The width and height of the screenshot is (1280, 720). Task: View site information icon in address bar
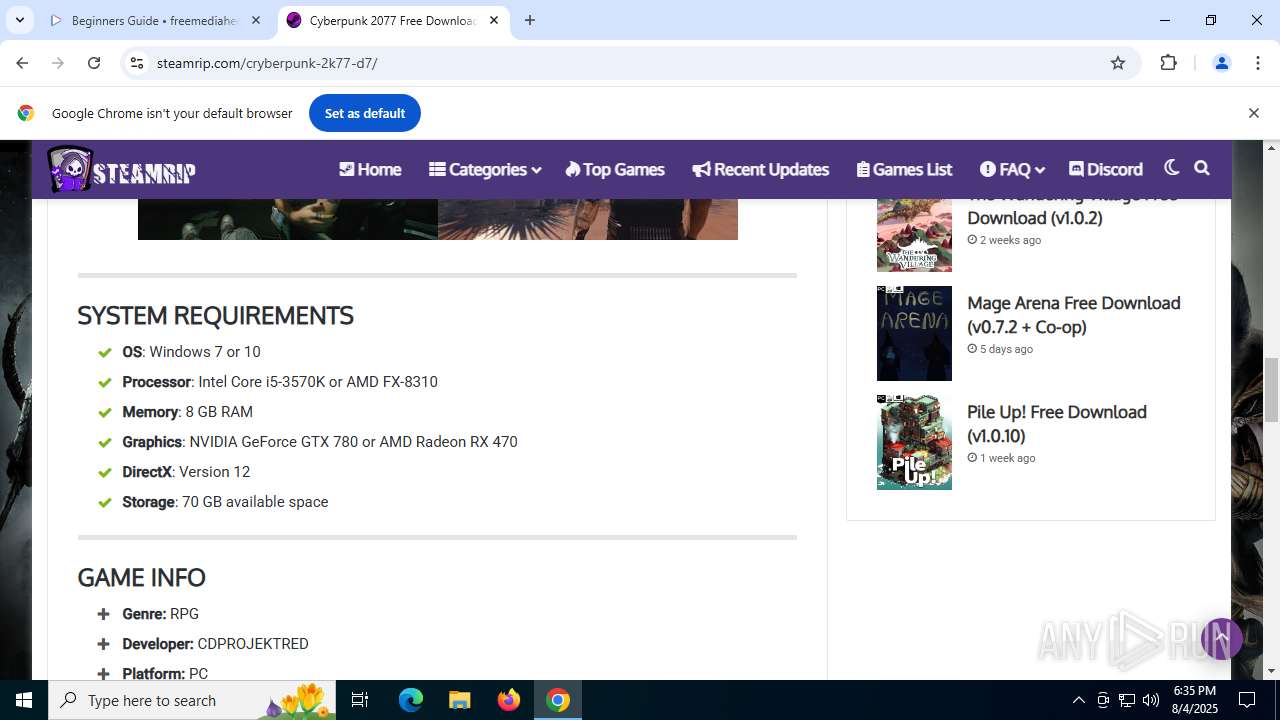click(137, 63)
